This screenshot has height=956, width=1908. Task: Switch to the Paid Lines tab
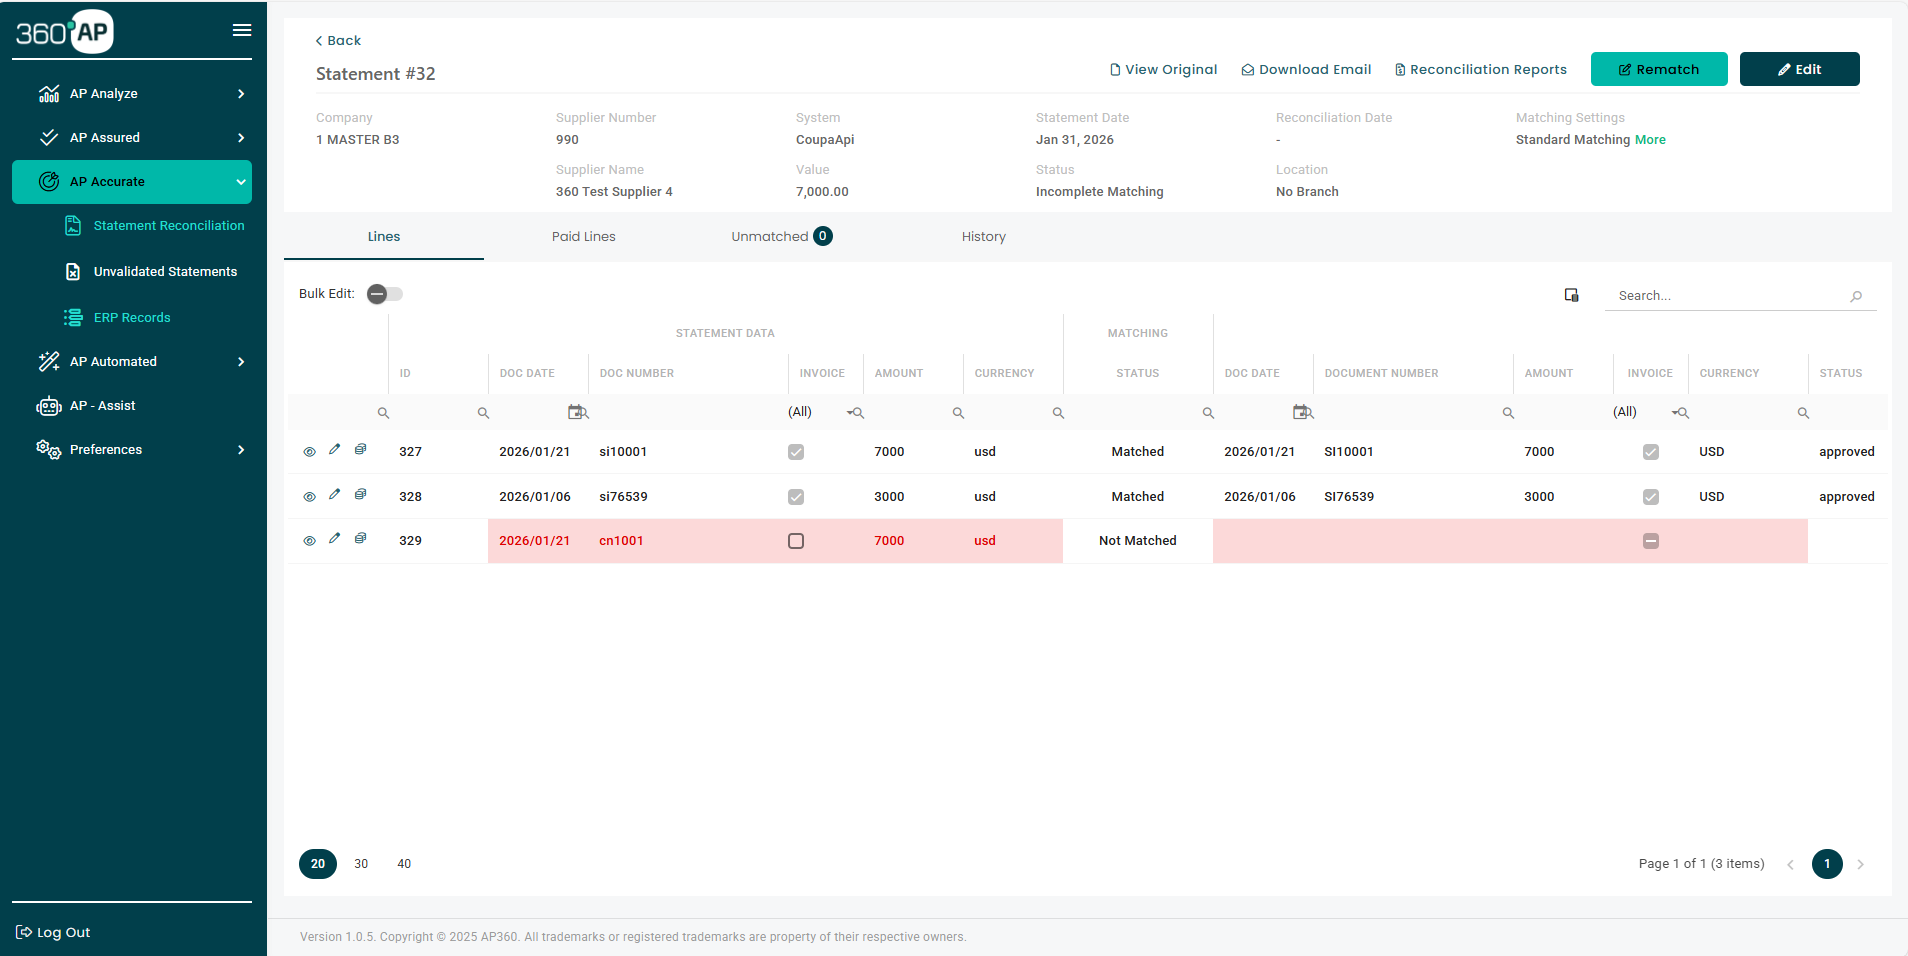tap(584, 237)
